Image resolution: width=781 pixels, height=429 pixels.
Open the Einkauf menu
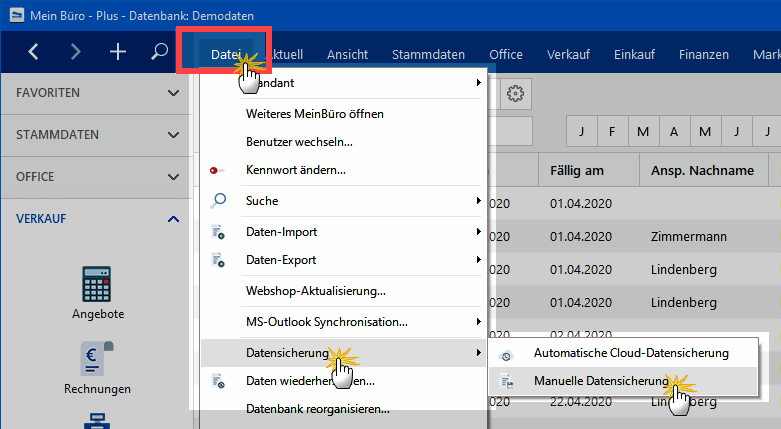[634, 54]
